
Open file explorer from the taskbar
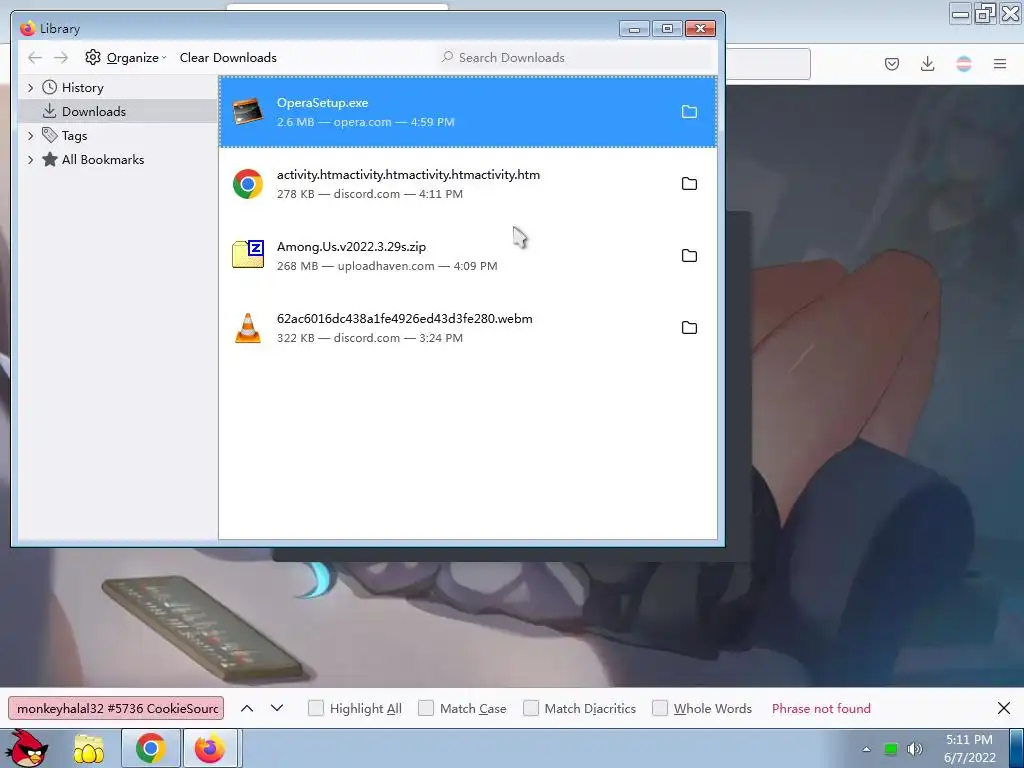point(88,748)
